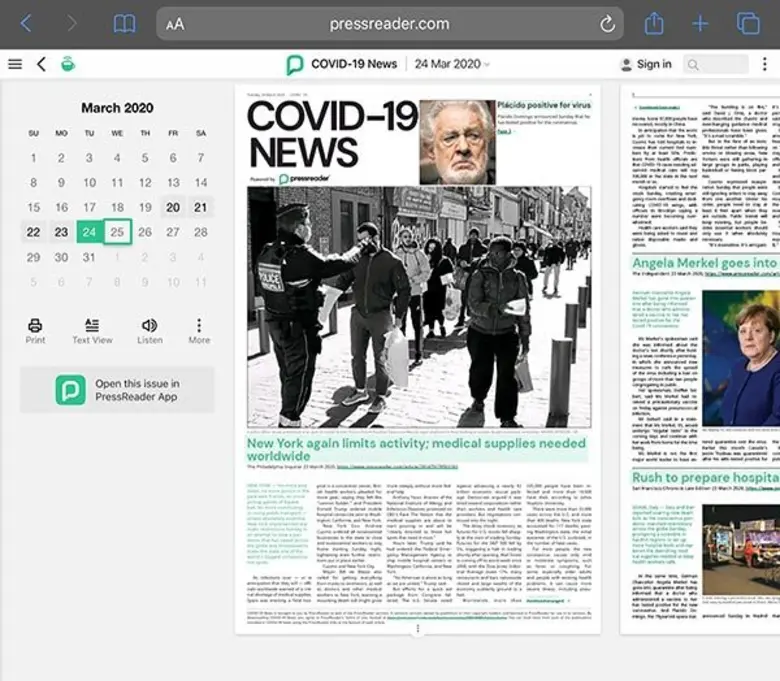The width and height of the screenshot is (780, 681).
Task: Select March 23 in calendar
Action: pyautogui.click(x=61, y=232)
